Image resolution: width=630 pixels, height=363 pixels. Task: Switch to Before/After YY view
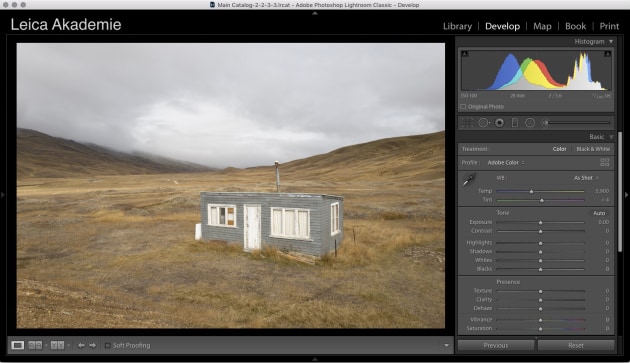coord(57,345)
